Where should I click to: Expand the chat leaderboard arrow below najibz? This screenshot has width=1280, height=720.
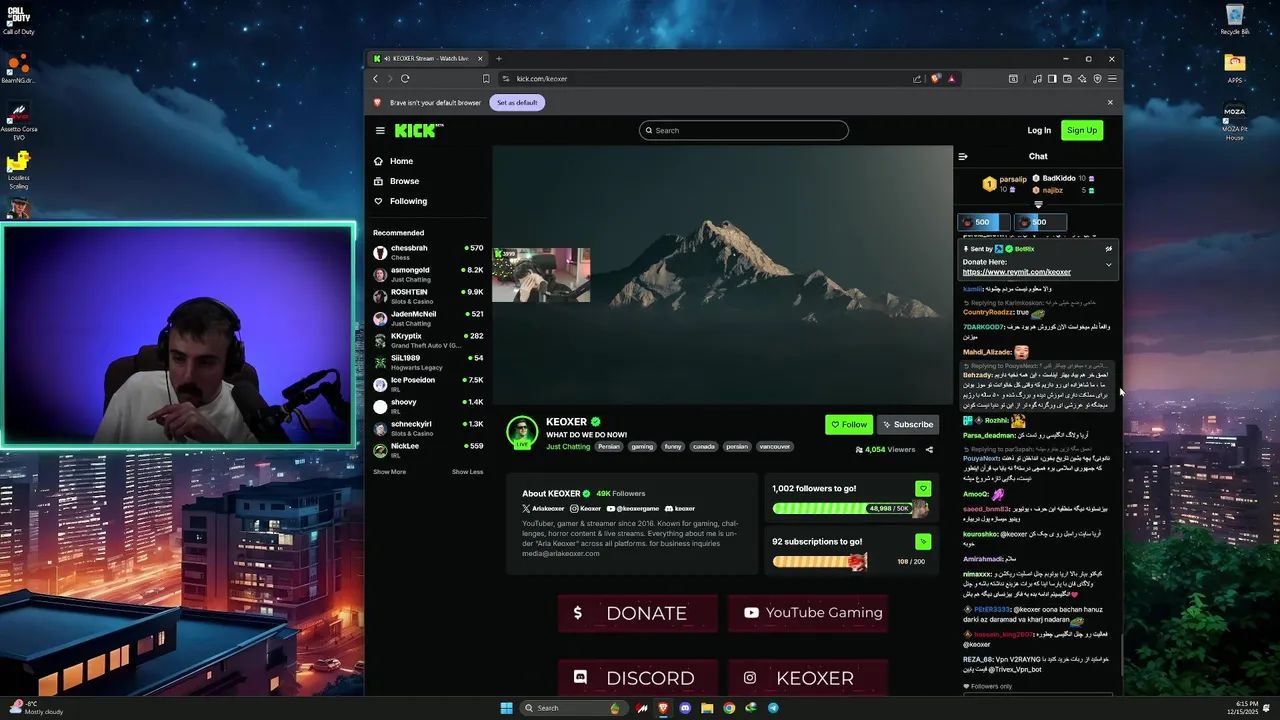(1038, 204)
